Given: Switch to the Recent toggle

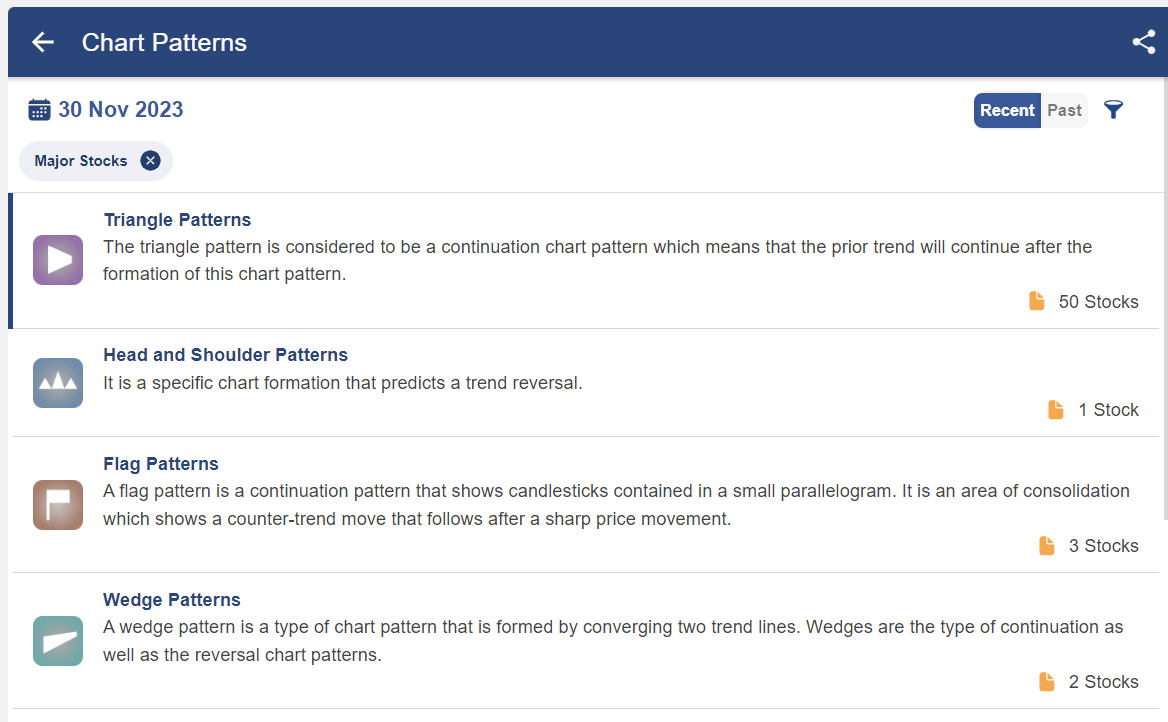Looking at the screenshot, I should point(1007,110).
